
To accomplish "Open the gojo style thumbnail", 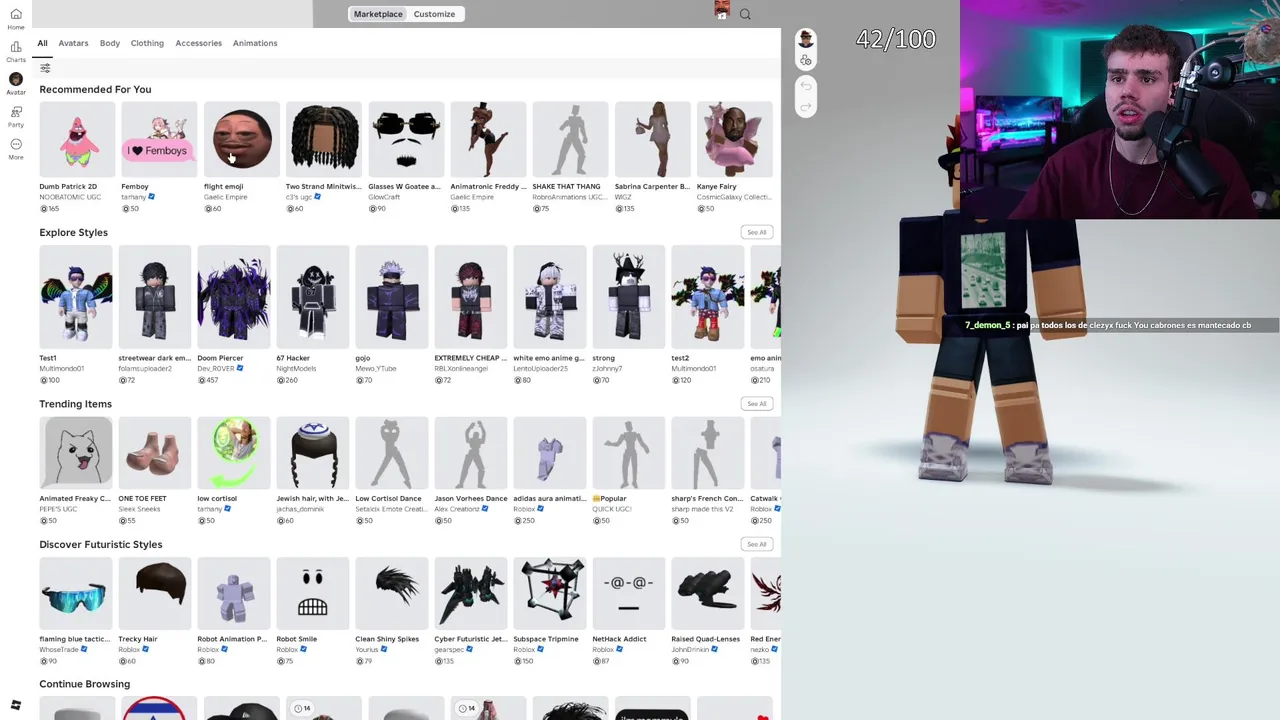I will (392, 297).
